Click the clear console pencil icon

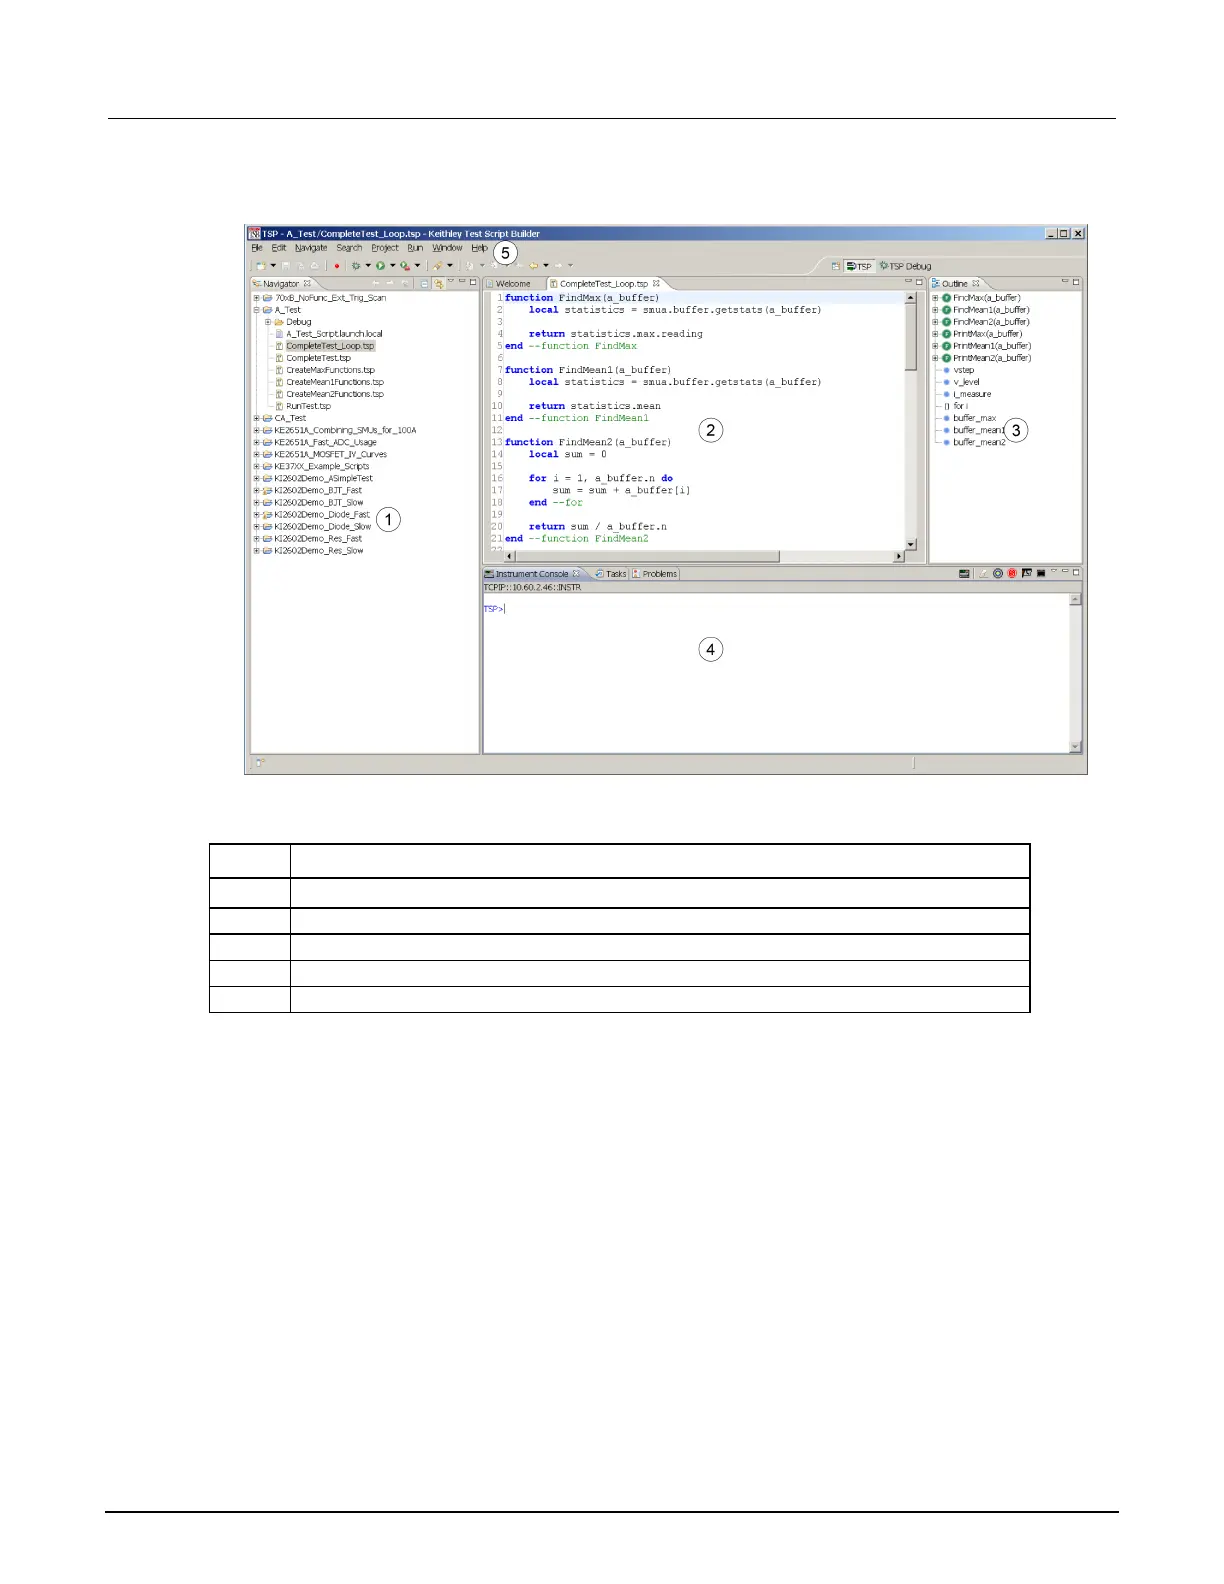(x=984, y=574)
